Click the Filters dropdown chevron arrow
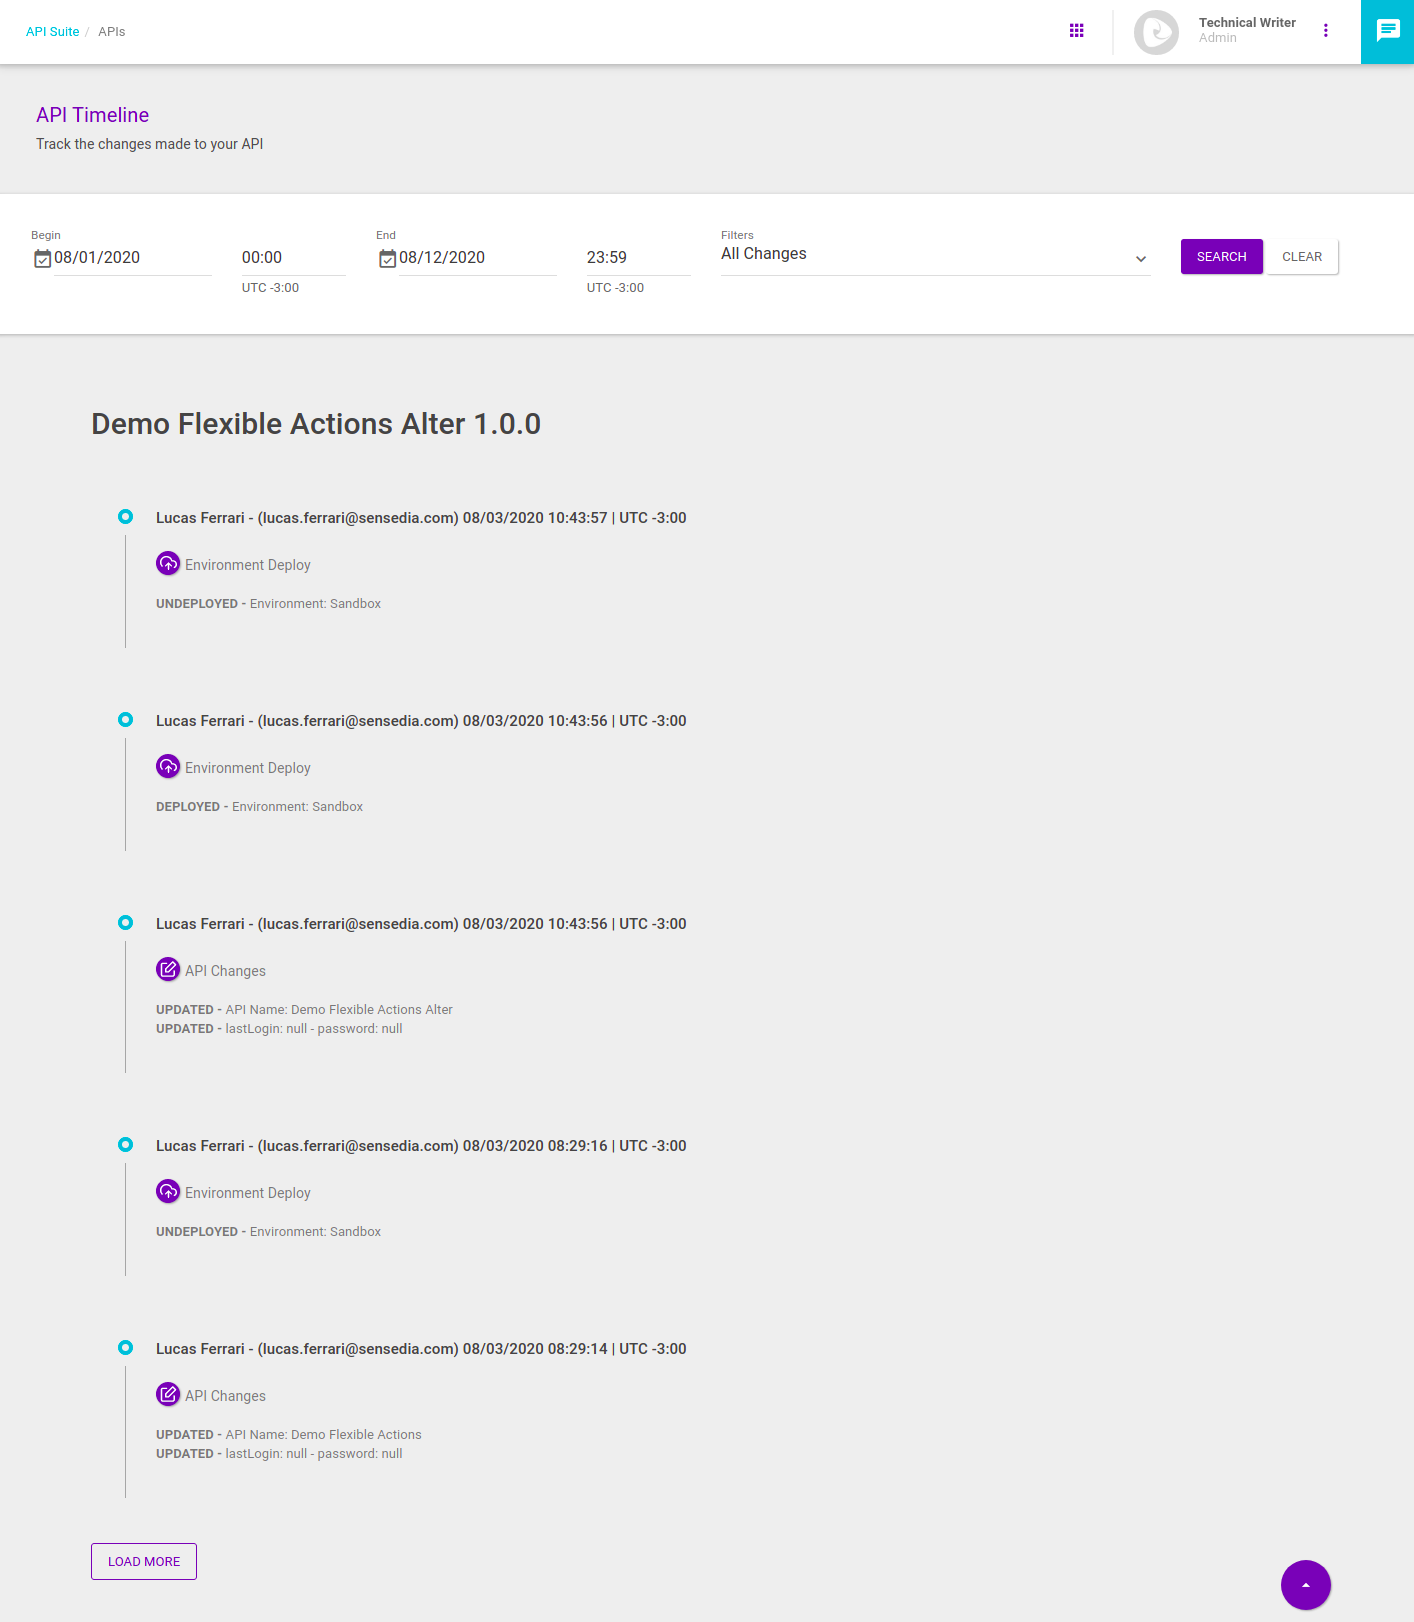Screen dimensions: 1414x1622 pos(1140,259)
